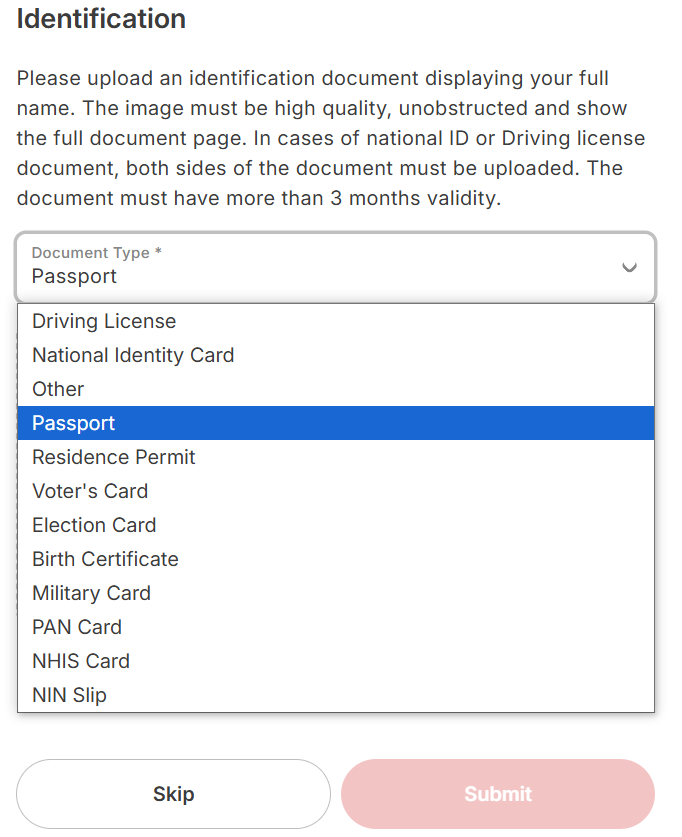Choose Residence Permit from the dropdown list
Screen dimensions: 682x837
tap(114, 457)
